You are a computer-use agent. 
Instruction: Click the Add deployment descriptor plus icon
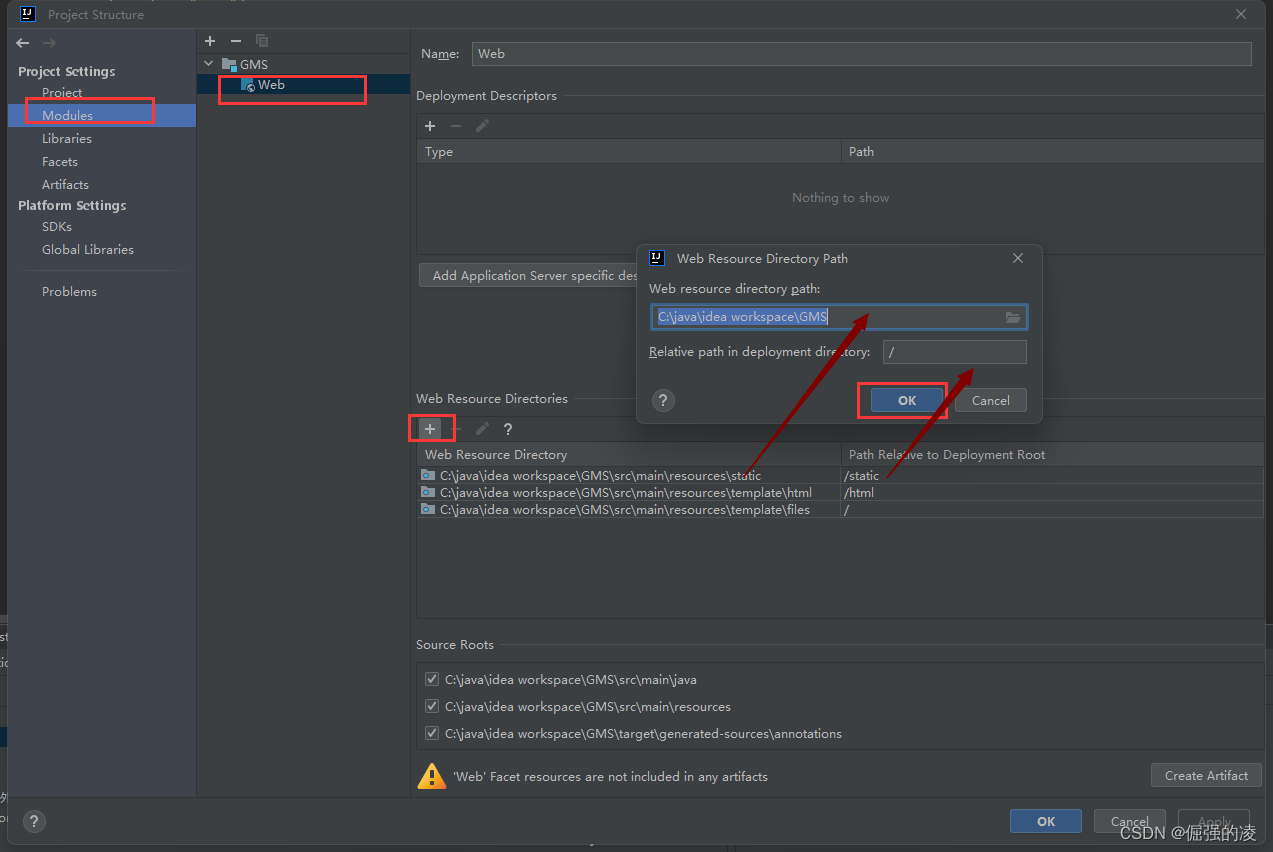pos(430,126)
